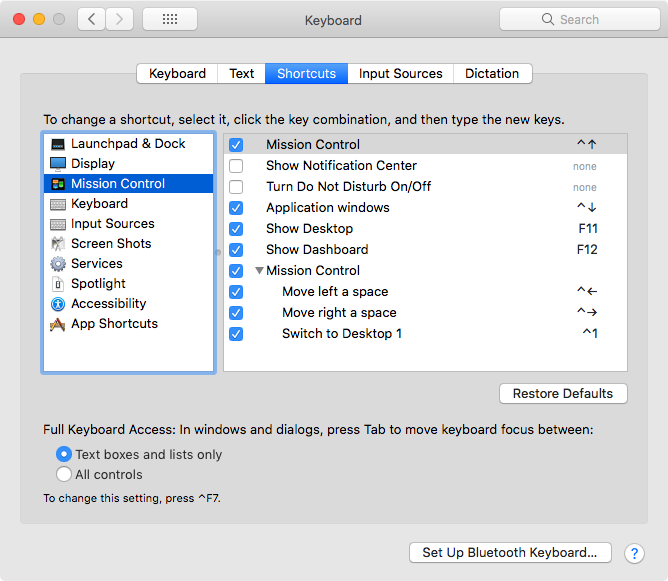The image size is (668, 581).
Task: Click the Display category icon
Action: (58, 164)
